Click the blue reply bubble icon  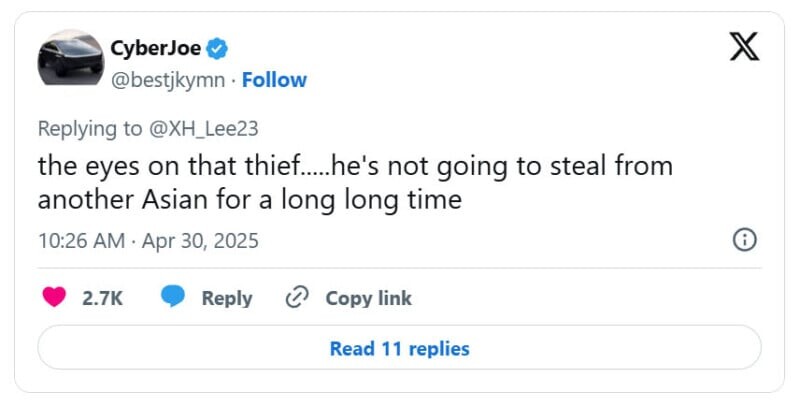pyautogui.click(x=173, y=297)
